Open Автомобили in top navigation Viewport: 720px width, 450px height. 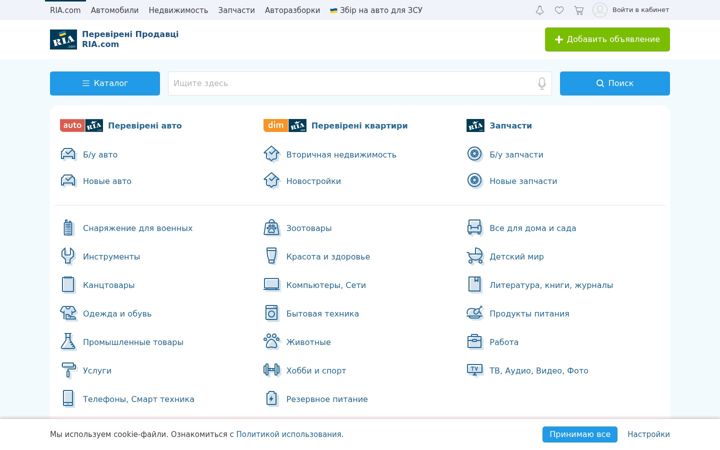pyautogui.click(x=114, y=10)
